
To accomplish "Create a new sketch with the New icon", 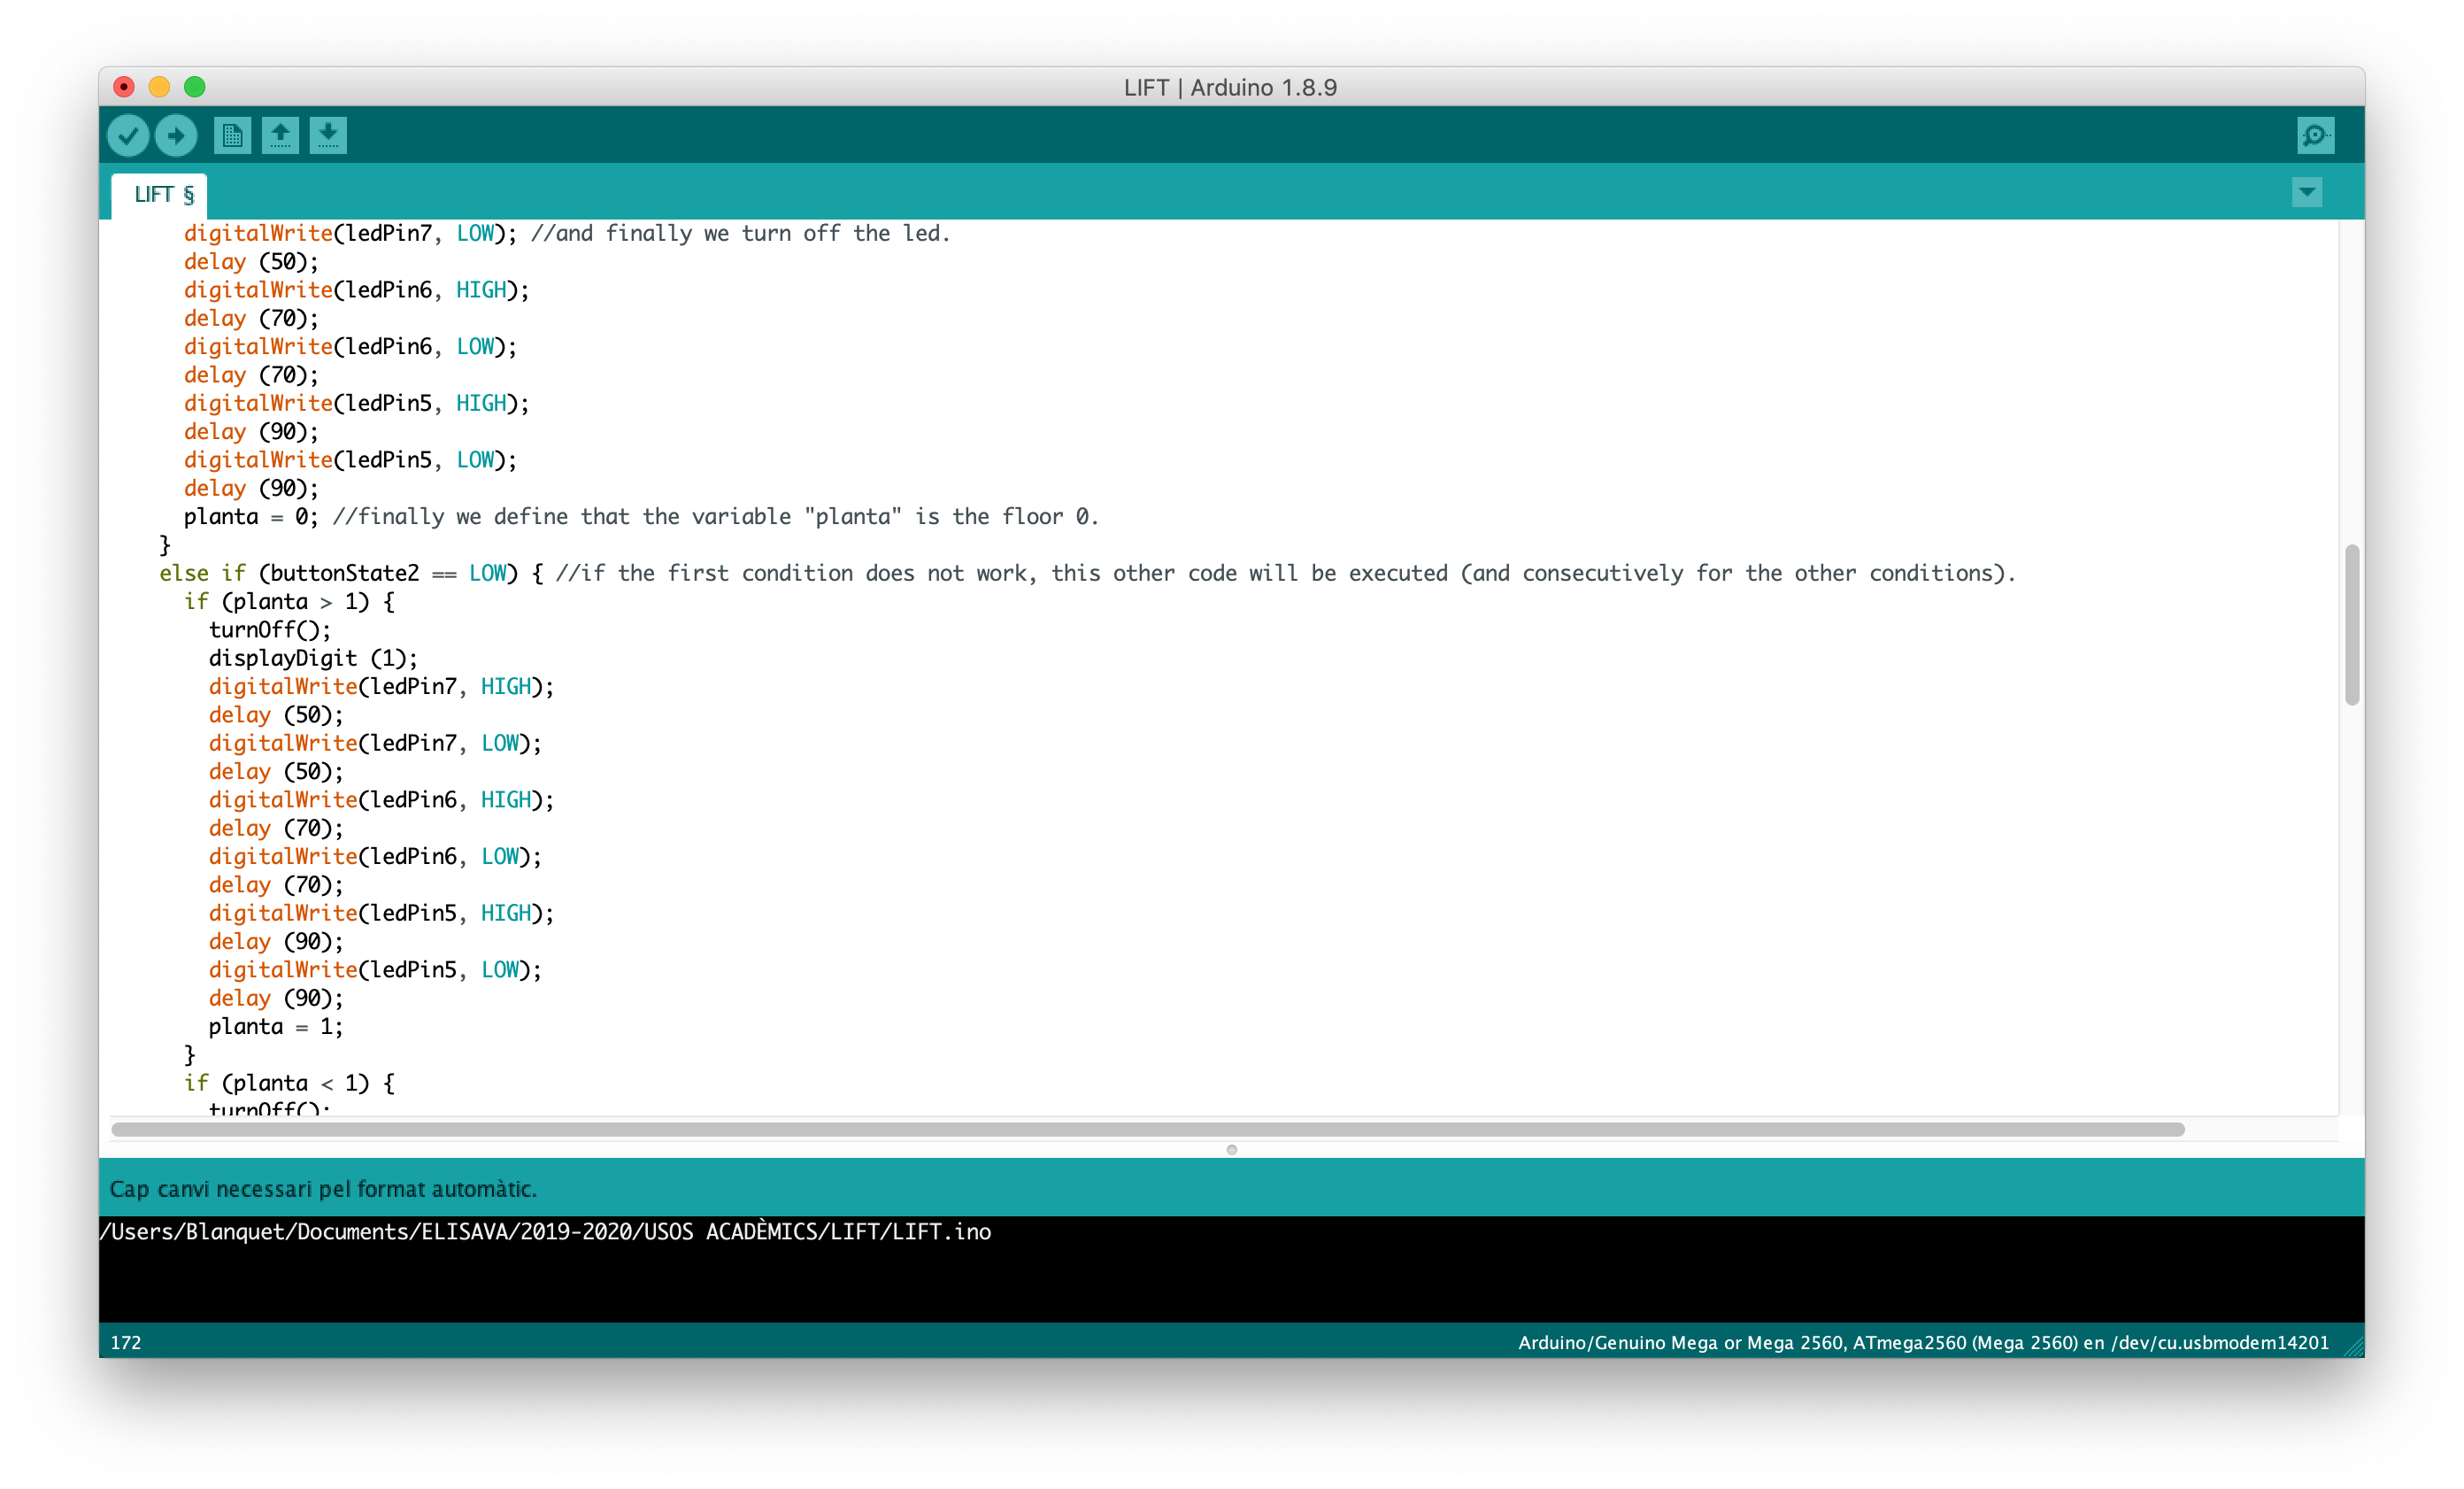I will pos(232,136).
